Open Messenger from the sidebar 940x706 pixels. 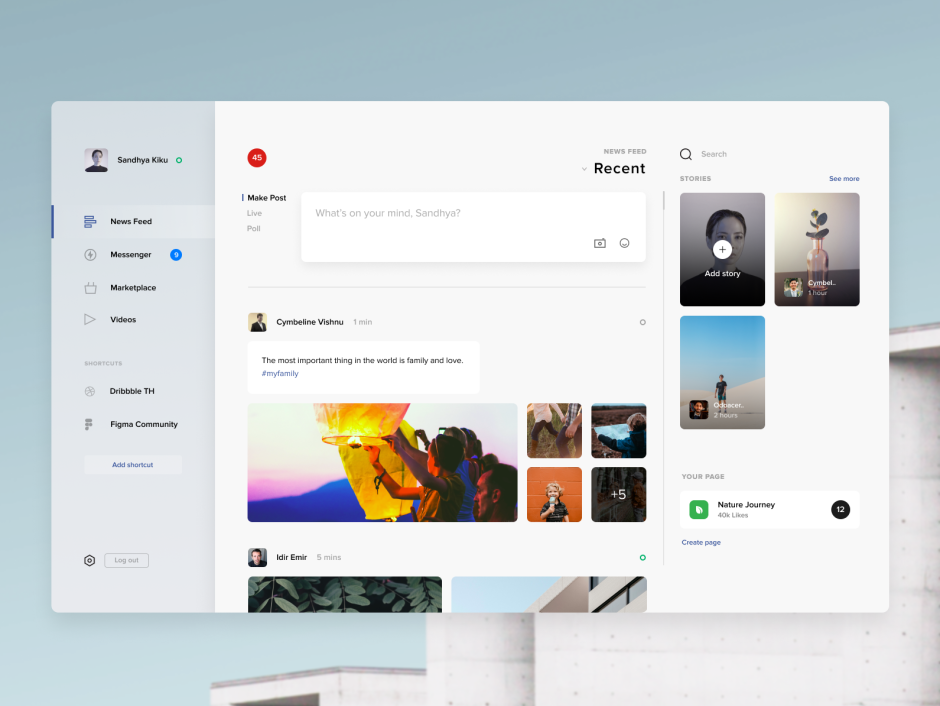pyautogui.click(x=130, y=255)
